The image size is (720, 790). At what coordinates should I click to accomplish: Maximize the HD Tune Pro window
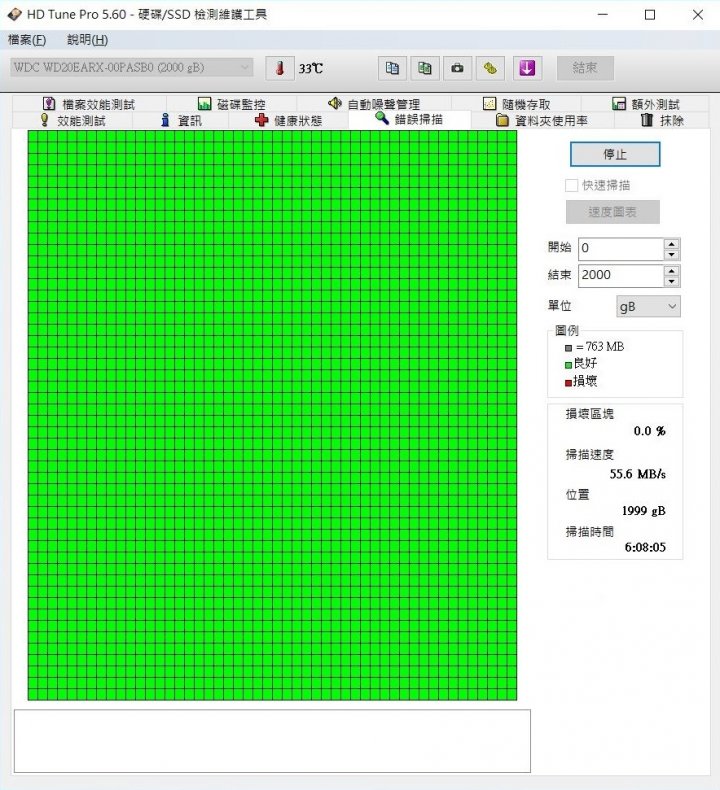tap(650, 15)
